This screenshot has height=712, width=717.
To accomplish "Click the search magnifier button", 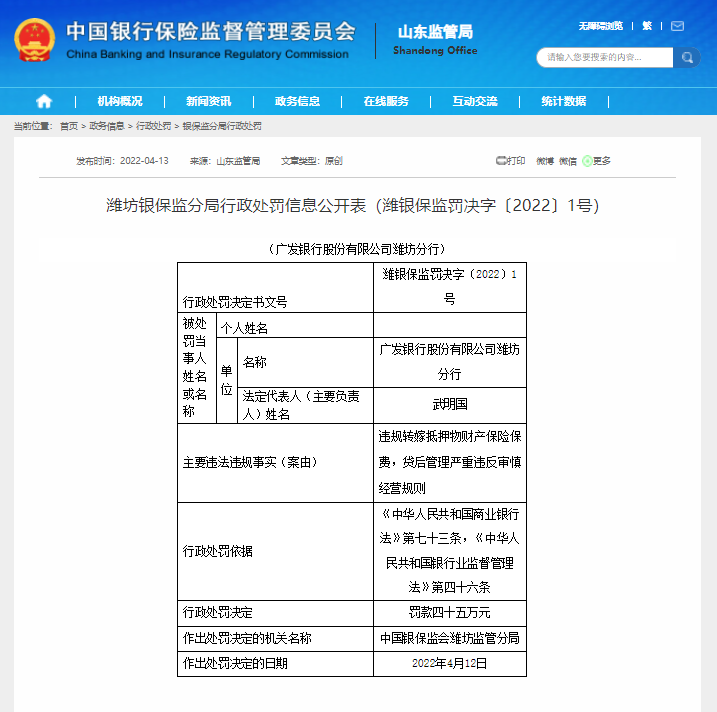I will [x=687, y=57].
